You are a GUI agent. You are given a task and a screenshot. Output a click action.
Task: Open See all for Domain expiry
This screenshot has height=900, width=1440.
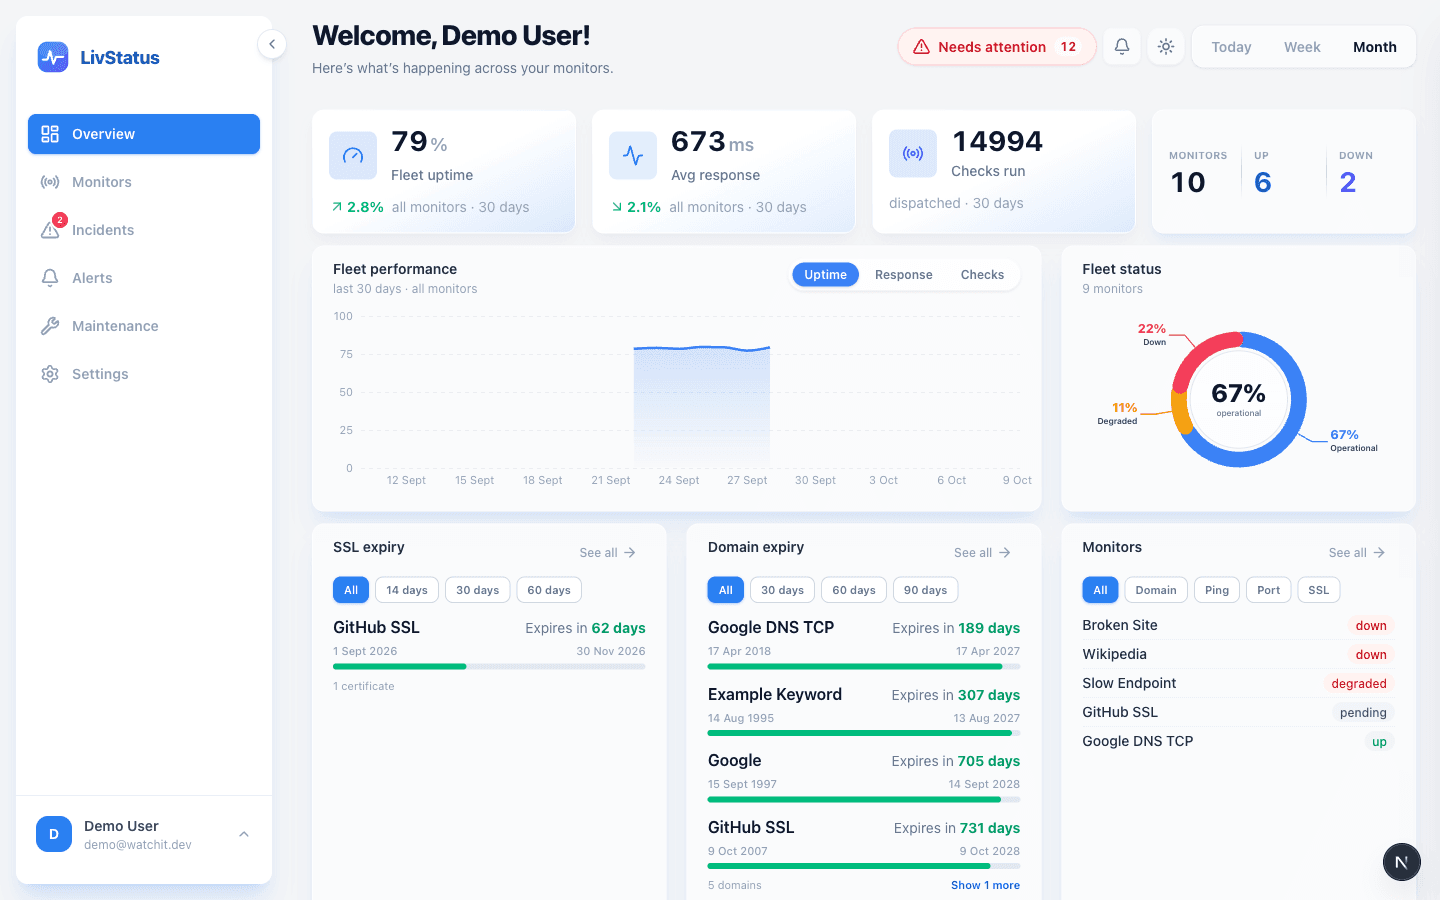point(982,553)
